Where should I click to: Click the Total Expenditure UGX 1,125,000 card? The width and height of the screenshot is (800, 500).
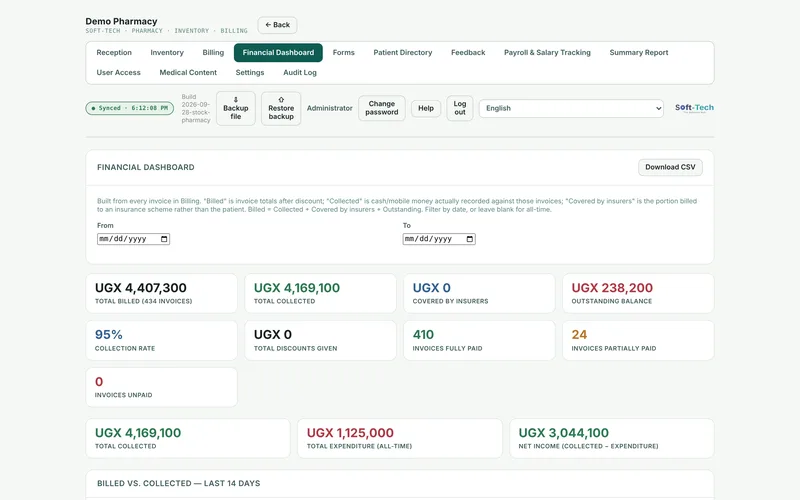400,438
